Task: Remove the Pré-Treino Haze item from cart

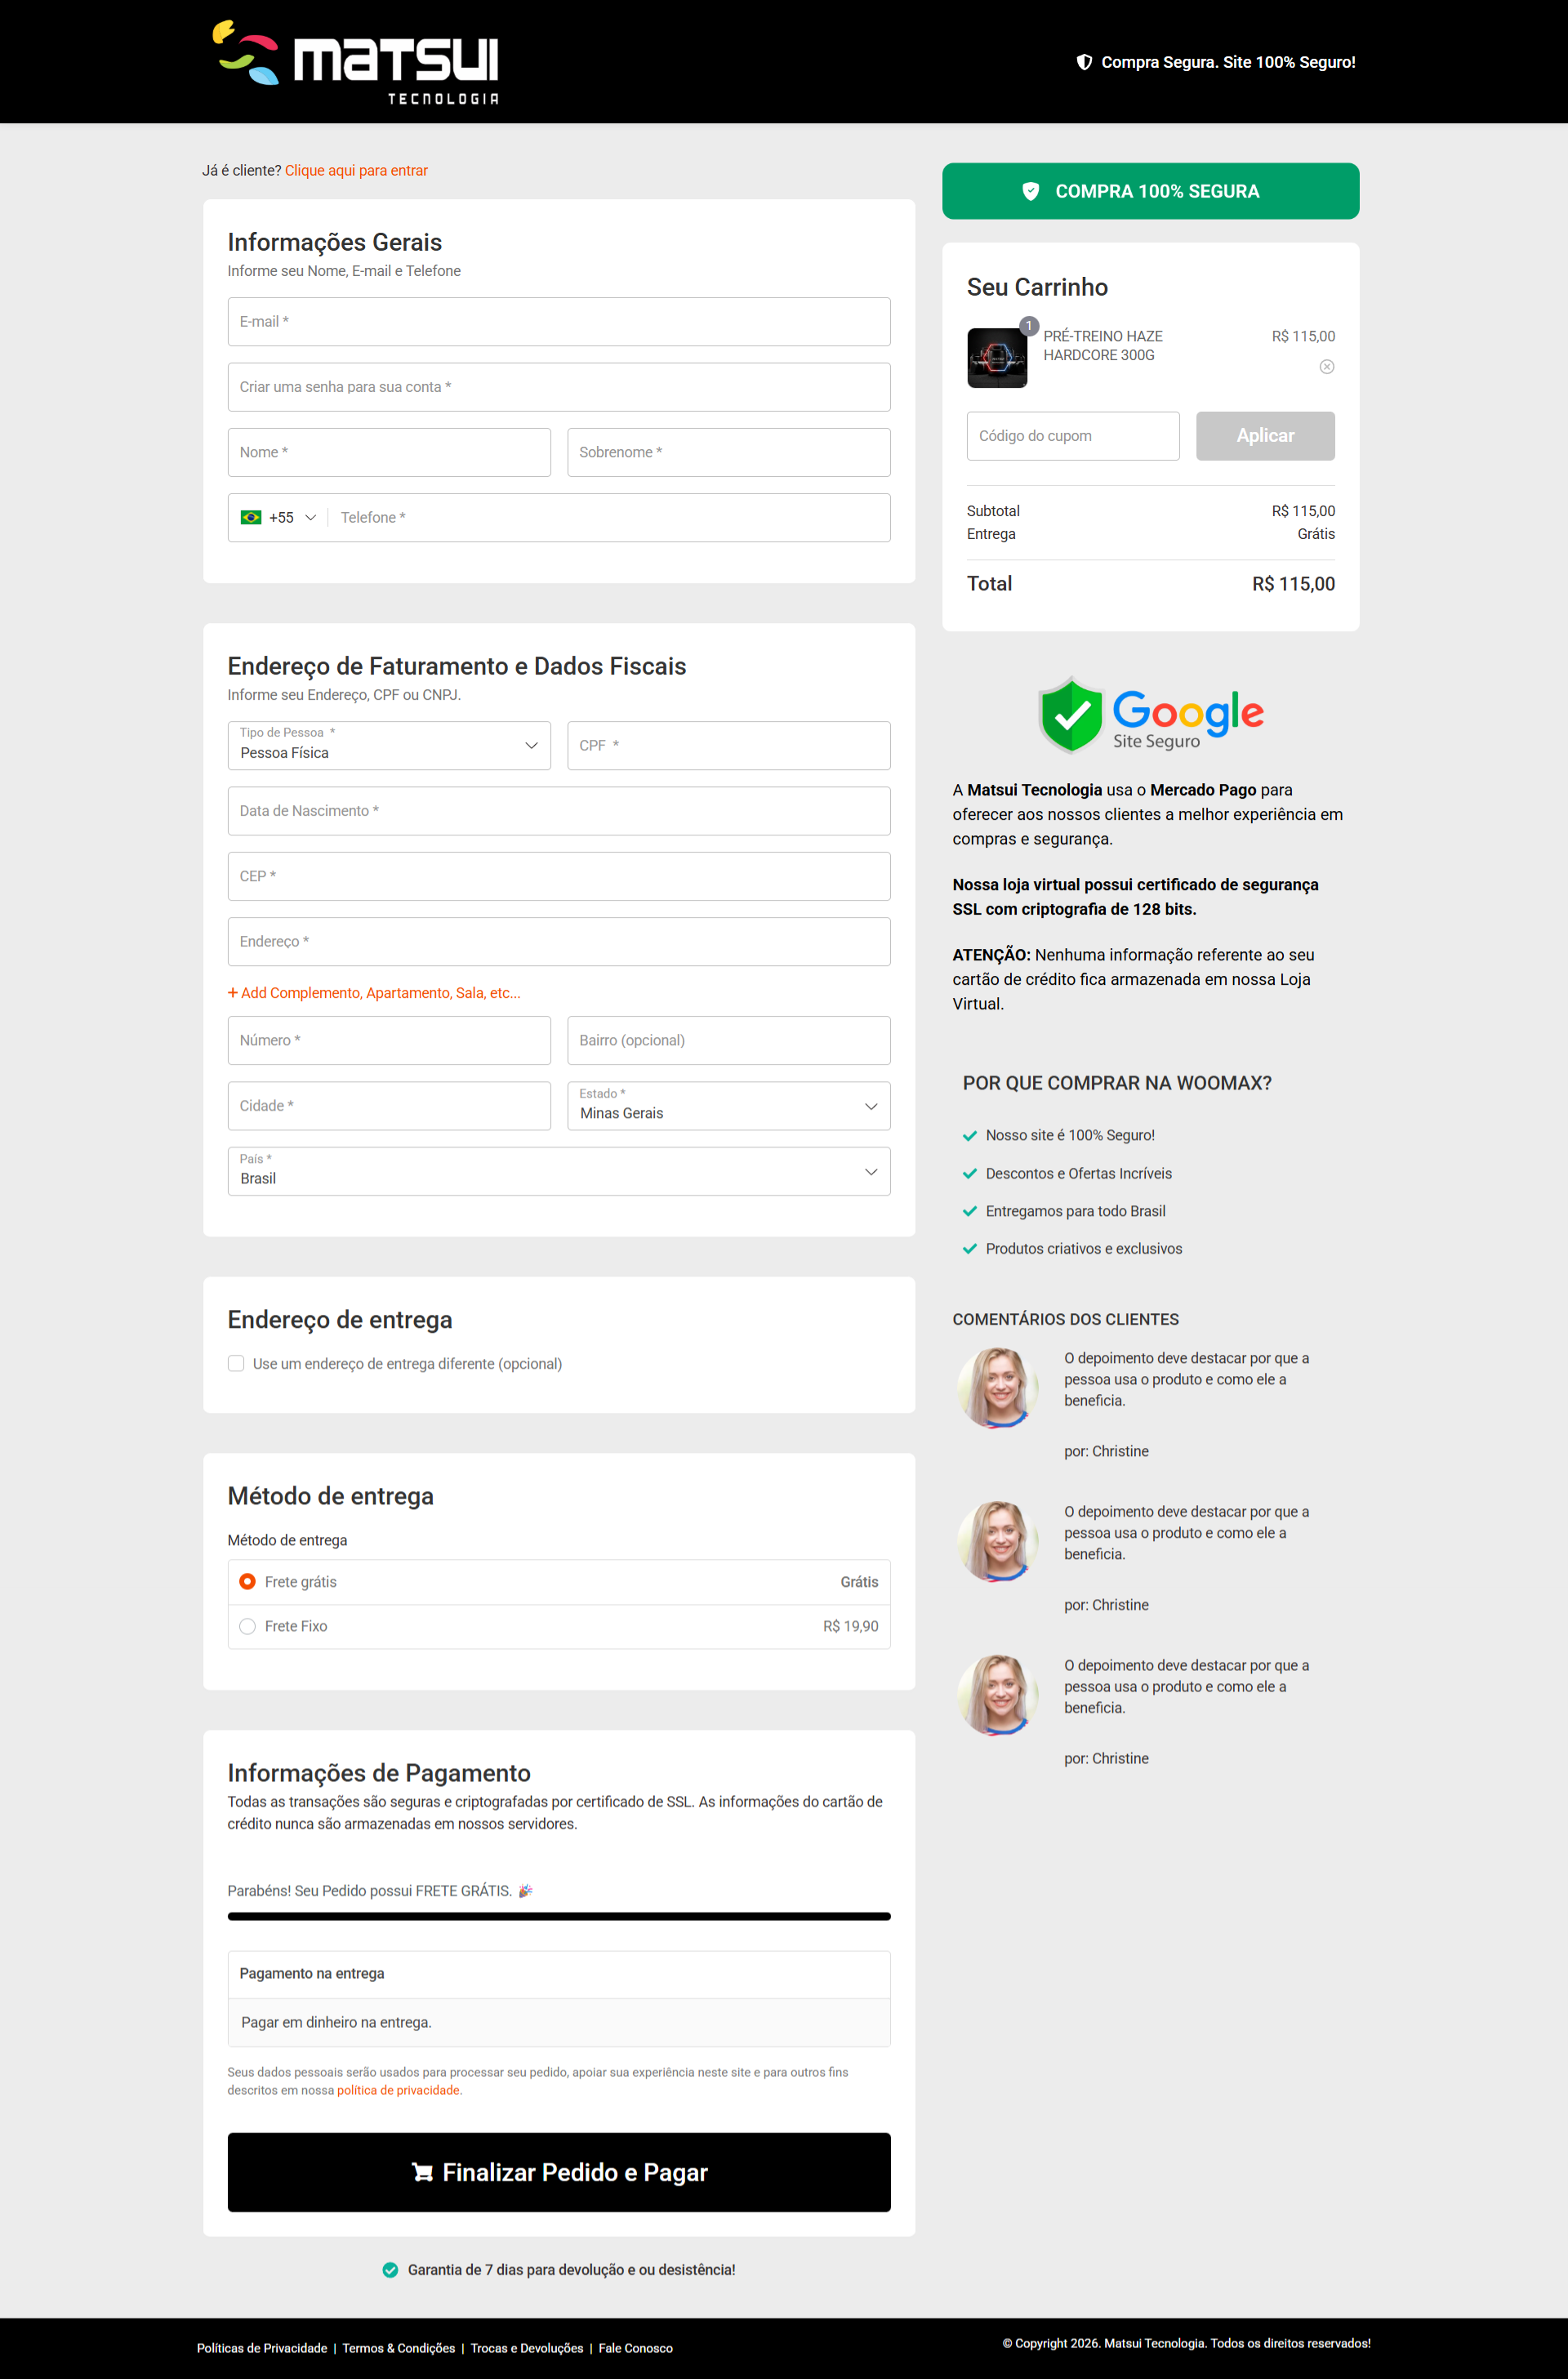Action: (1326, 367)
